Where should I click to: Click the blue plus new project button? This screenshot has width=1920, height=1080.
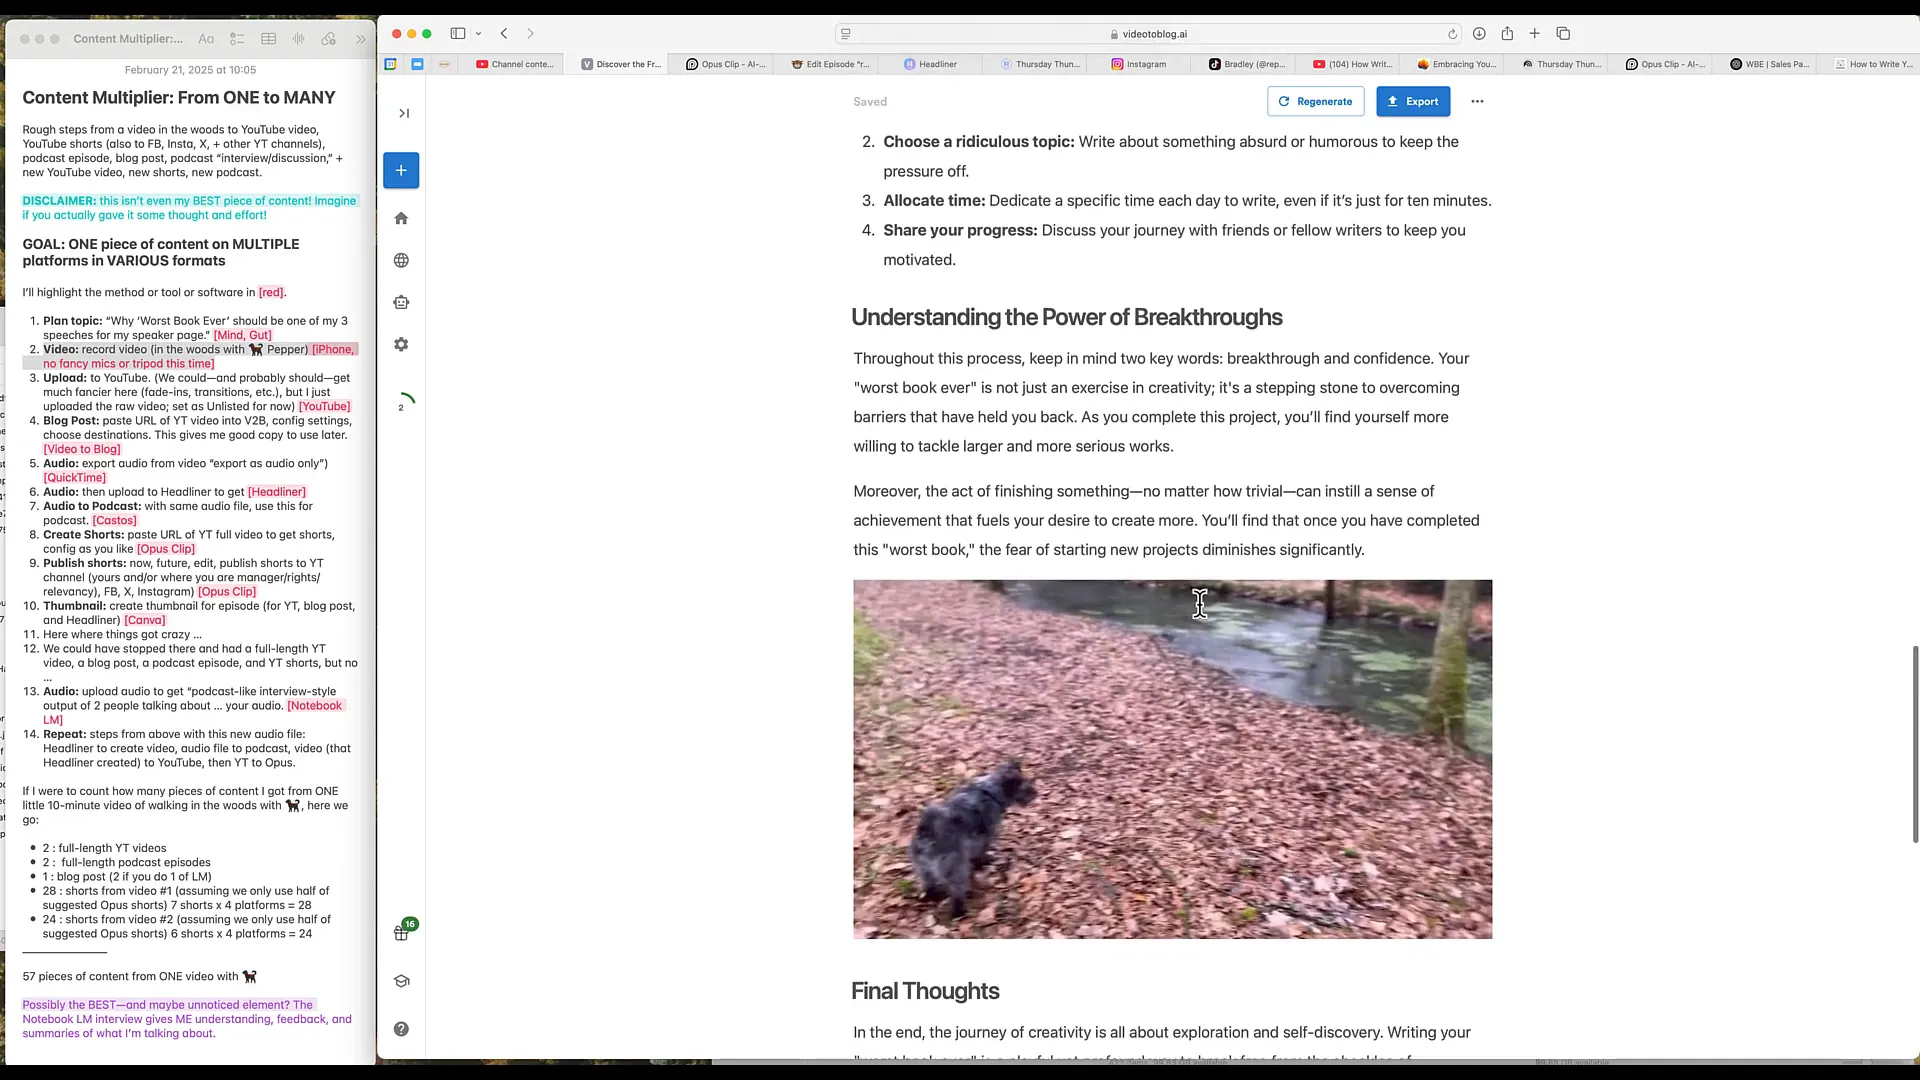[x=401, y=170]
